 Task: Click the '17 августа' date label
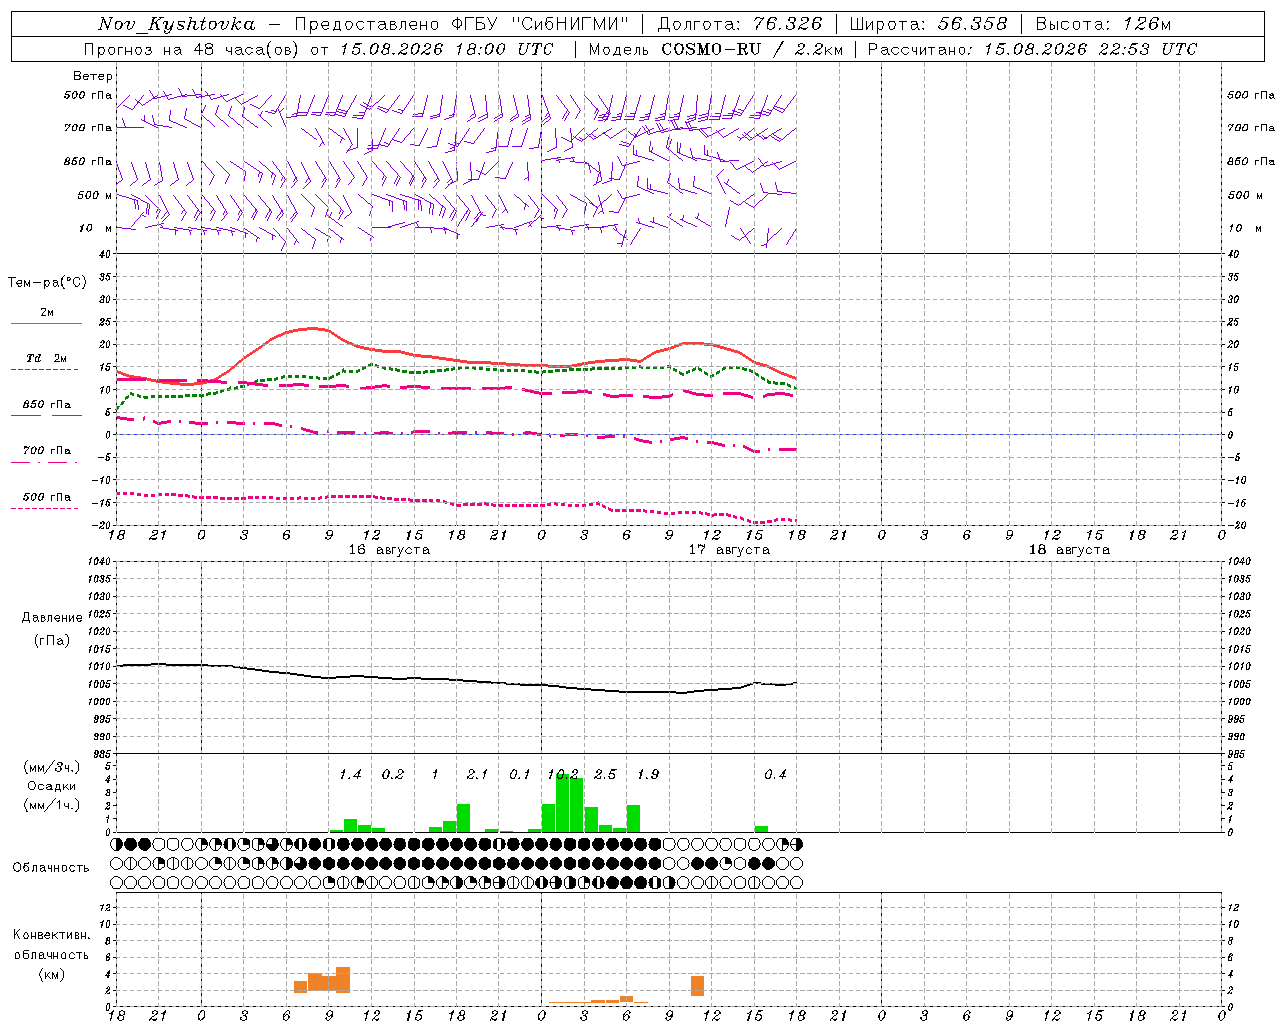click(729, 550)
